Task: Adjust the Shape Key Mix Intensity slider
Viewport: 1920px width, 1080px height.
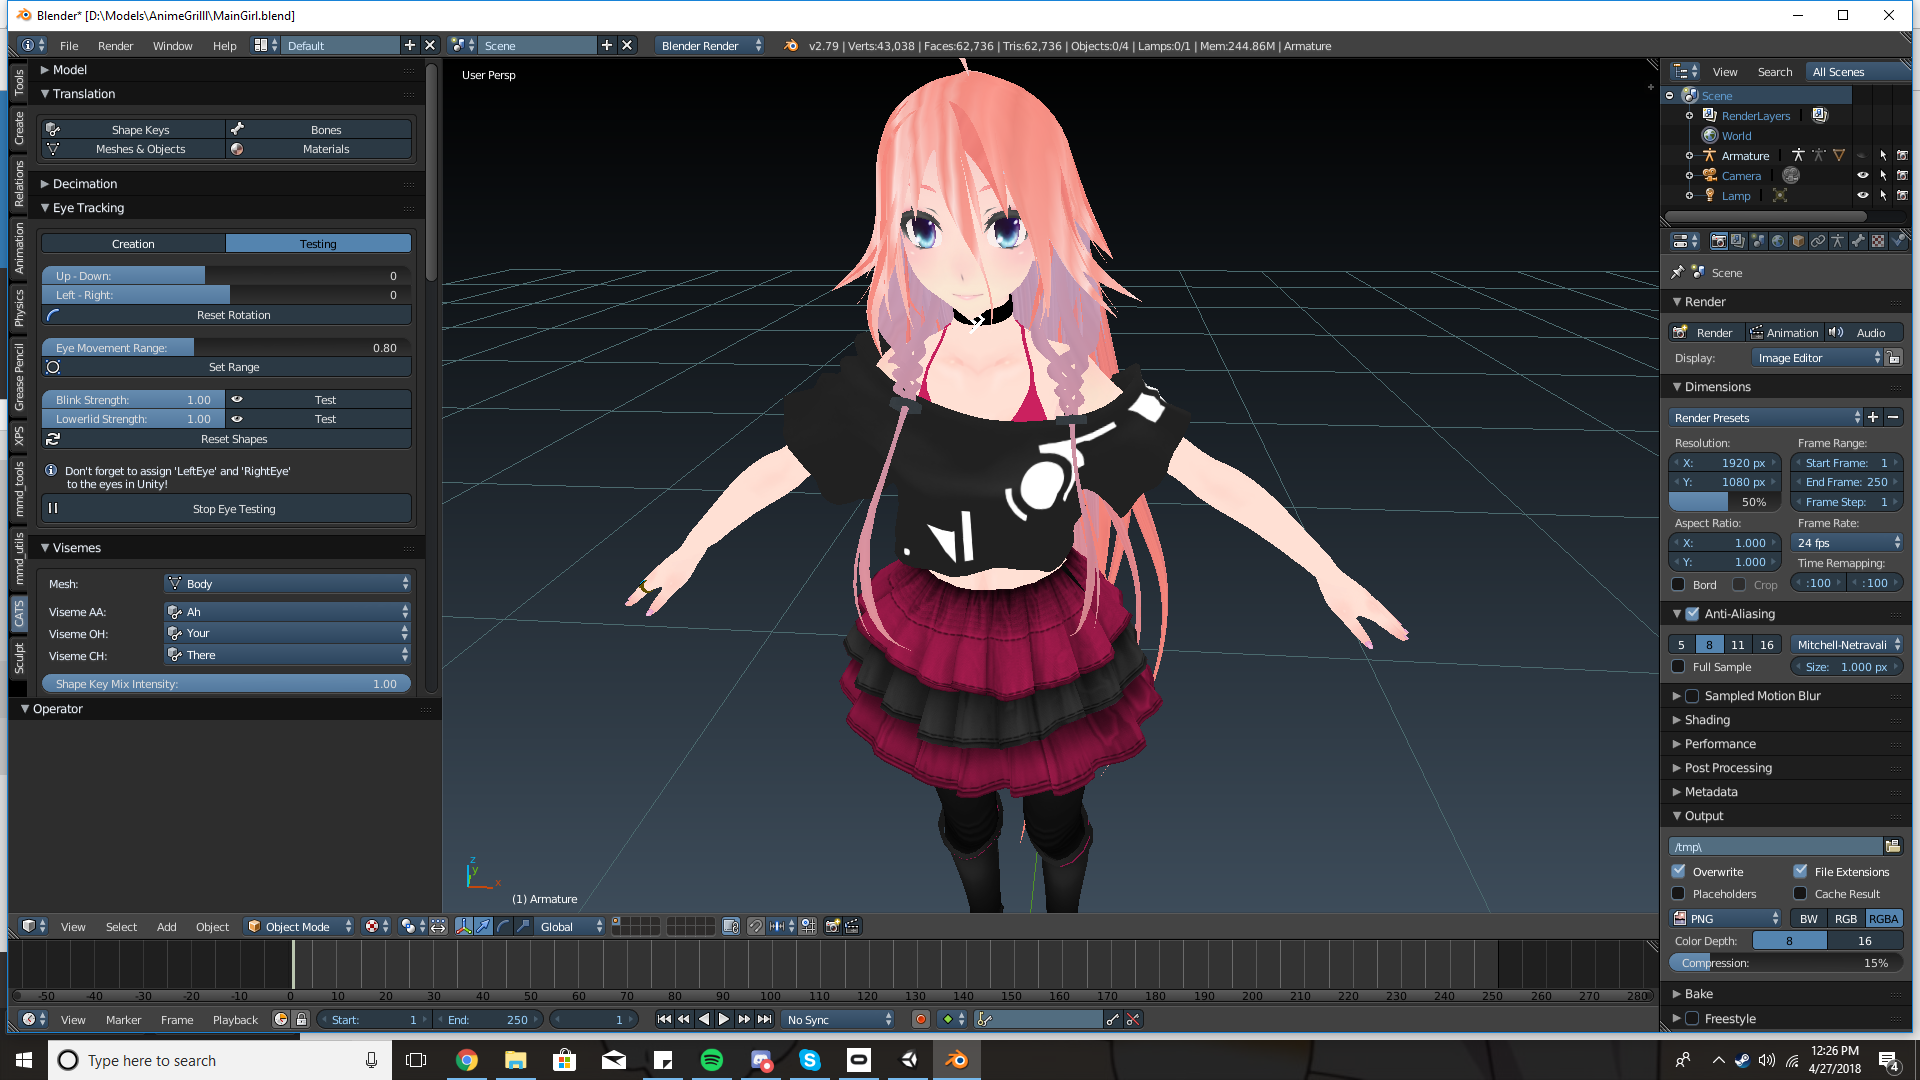Action: [226, 683]
